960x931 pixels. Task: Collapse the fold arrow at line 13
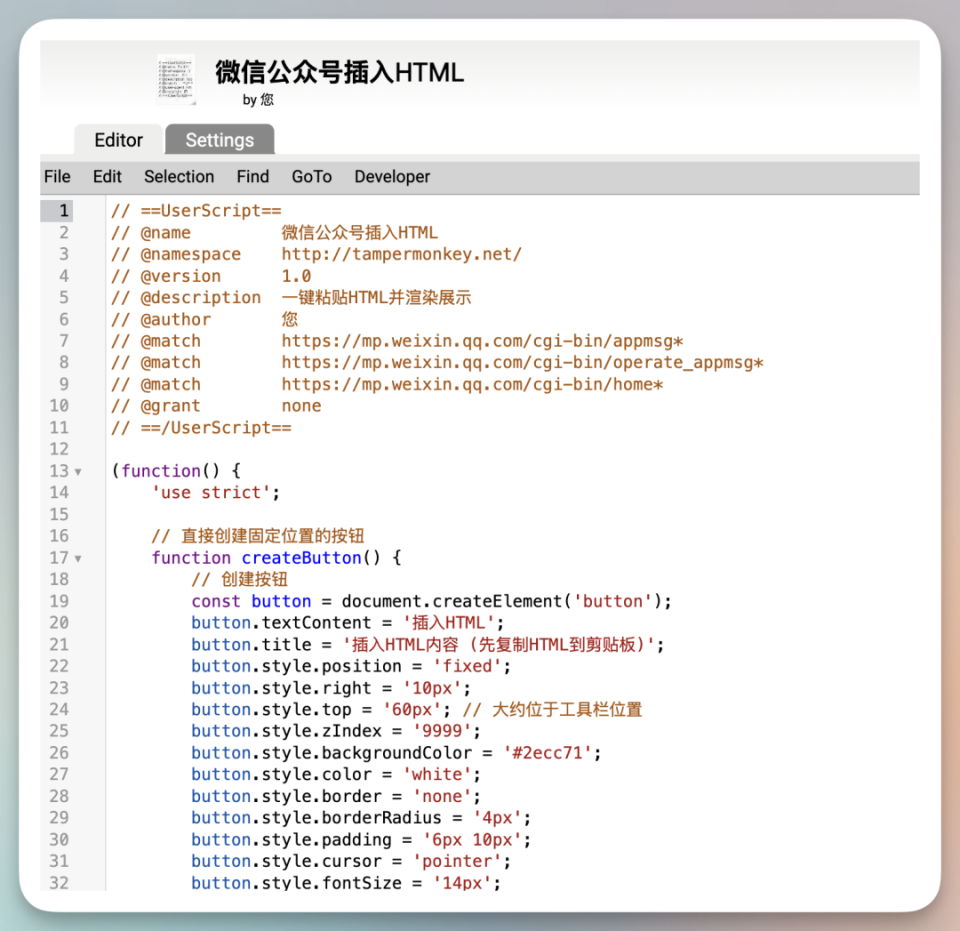[x=78, y=472]
